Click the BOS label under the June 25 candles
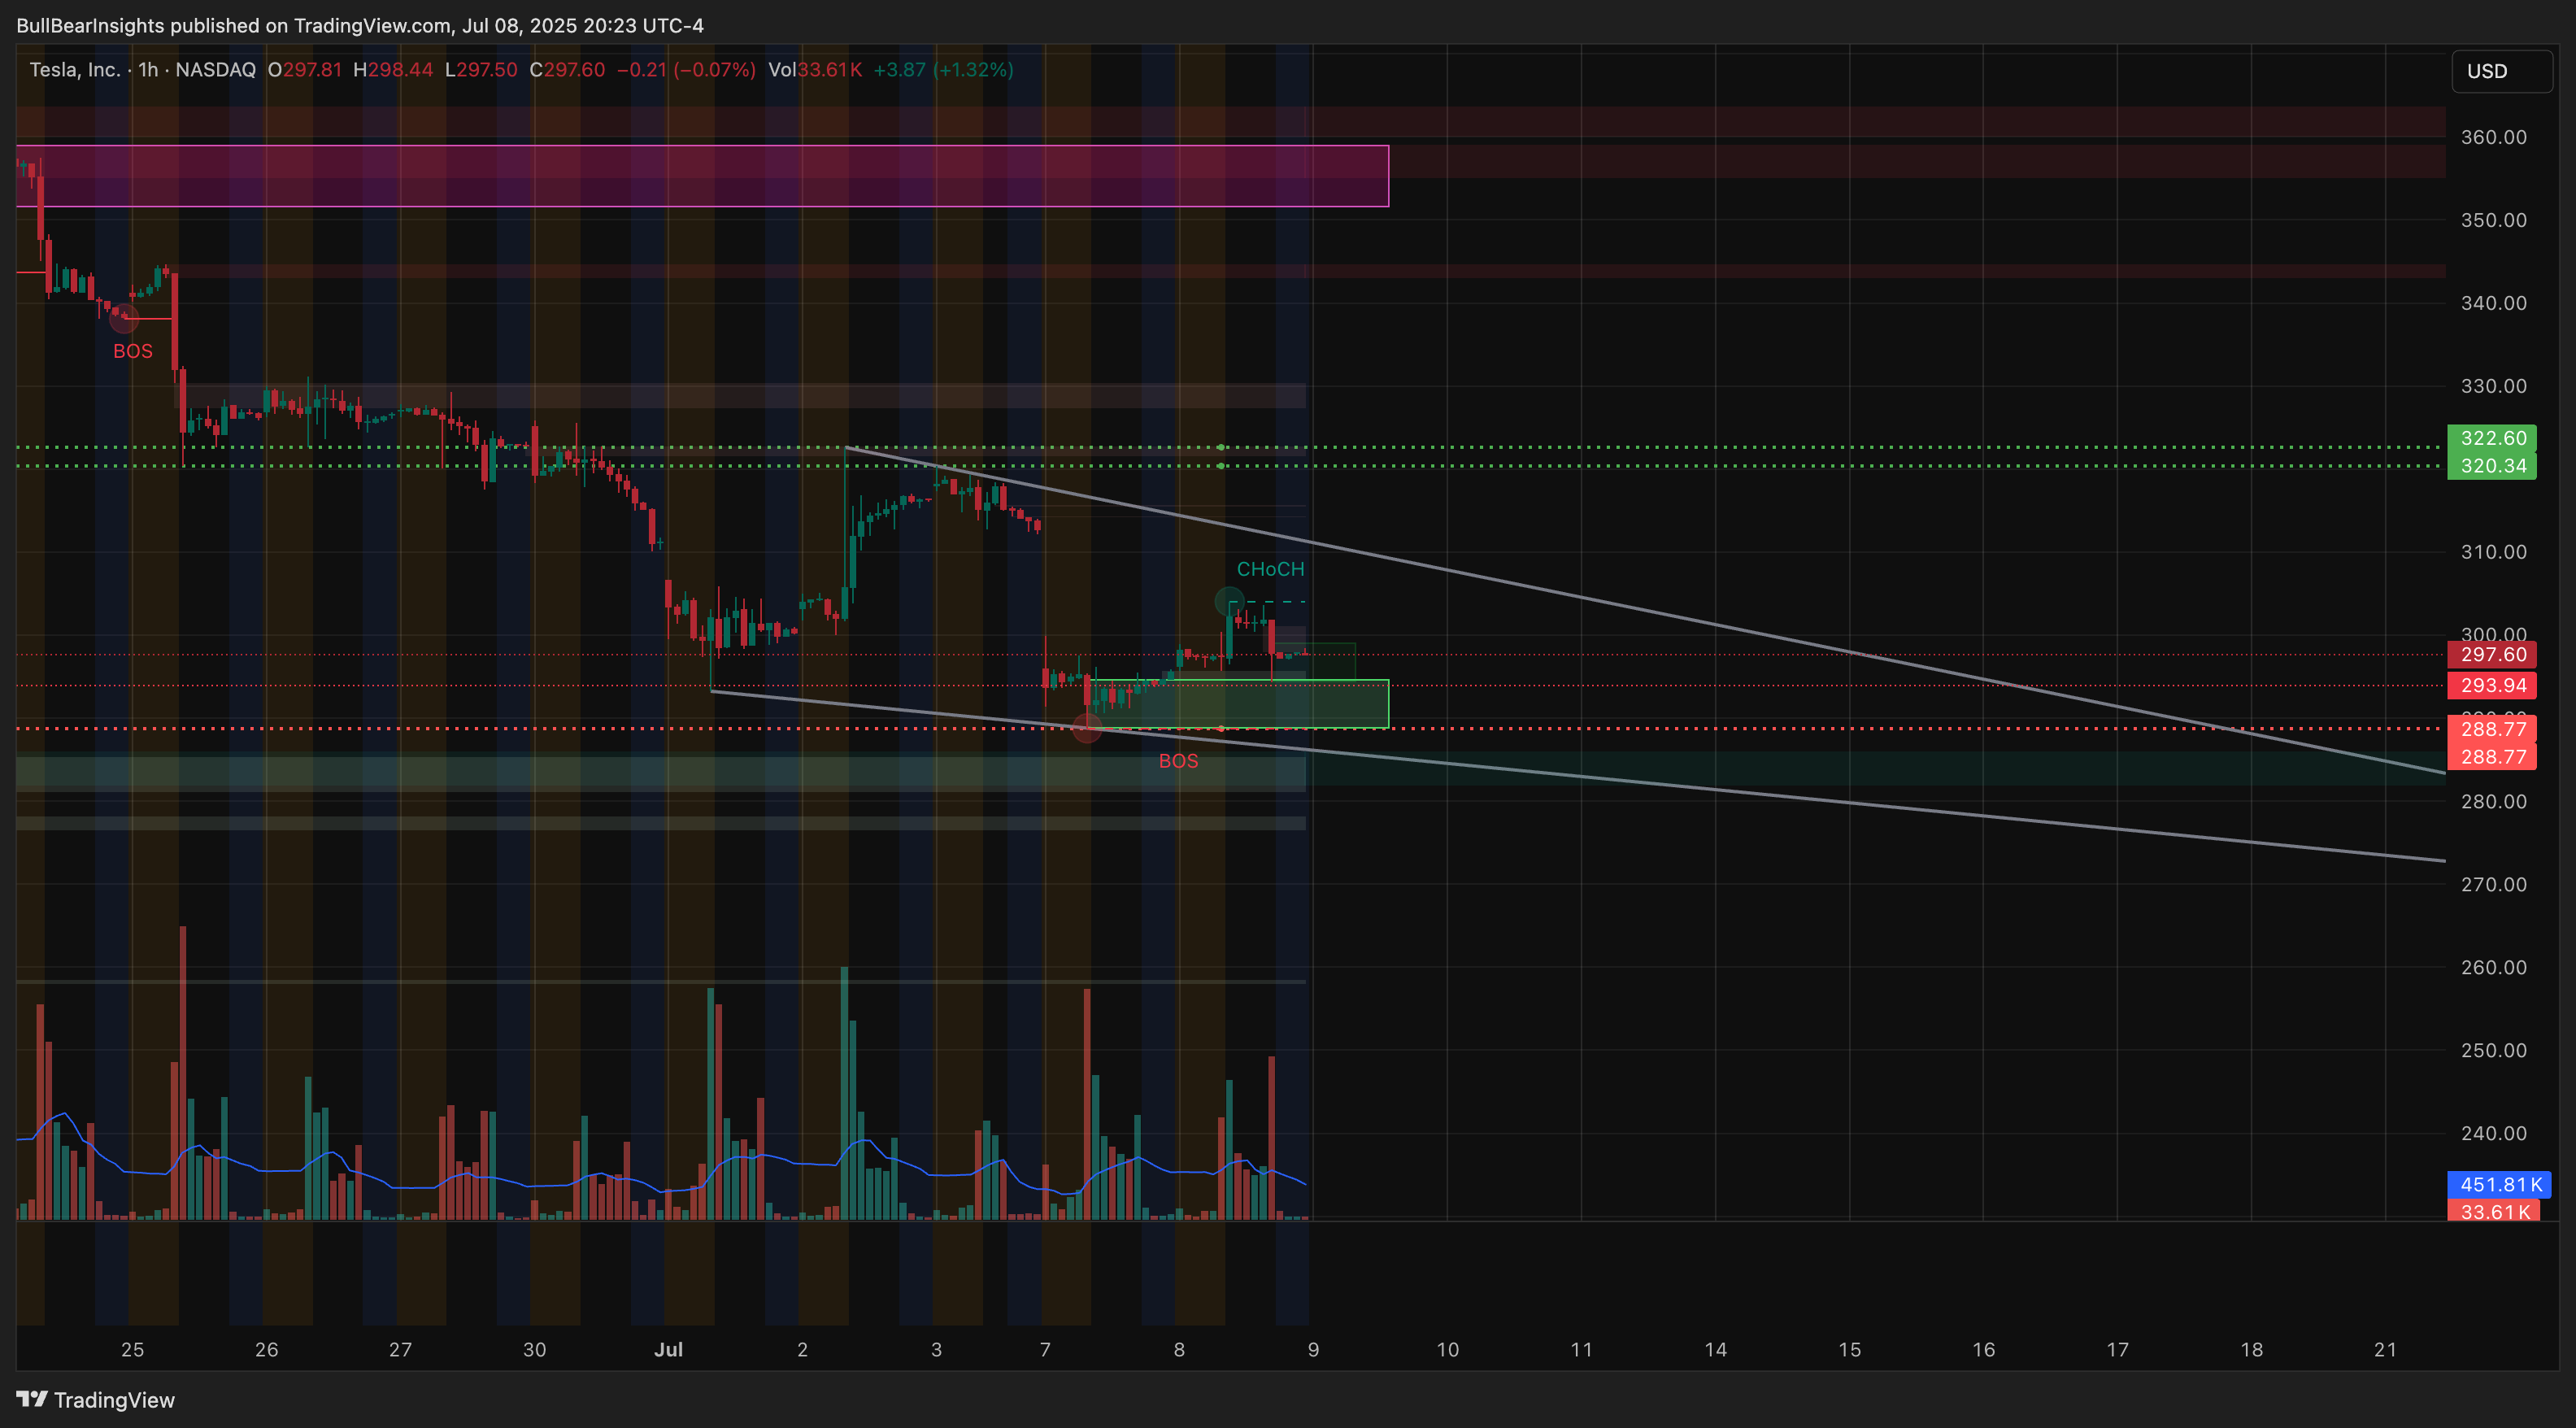Viewport: 2576px width, 1428px height. [133, 351]
